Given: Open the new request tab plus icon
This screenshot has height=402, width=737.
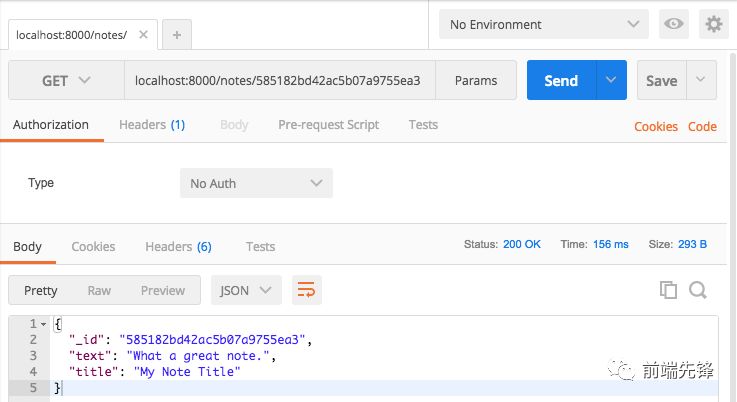Looking at the screenshot, I should 177,34.
